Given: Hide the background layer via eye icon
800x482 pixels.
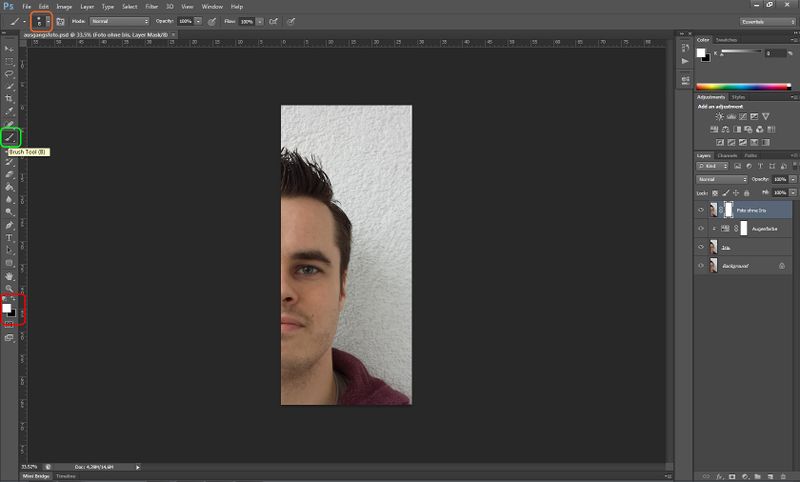Looking at the screenshot, I should pos(701,266).
